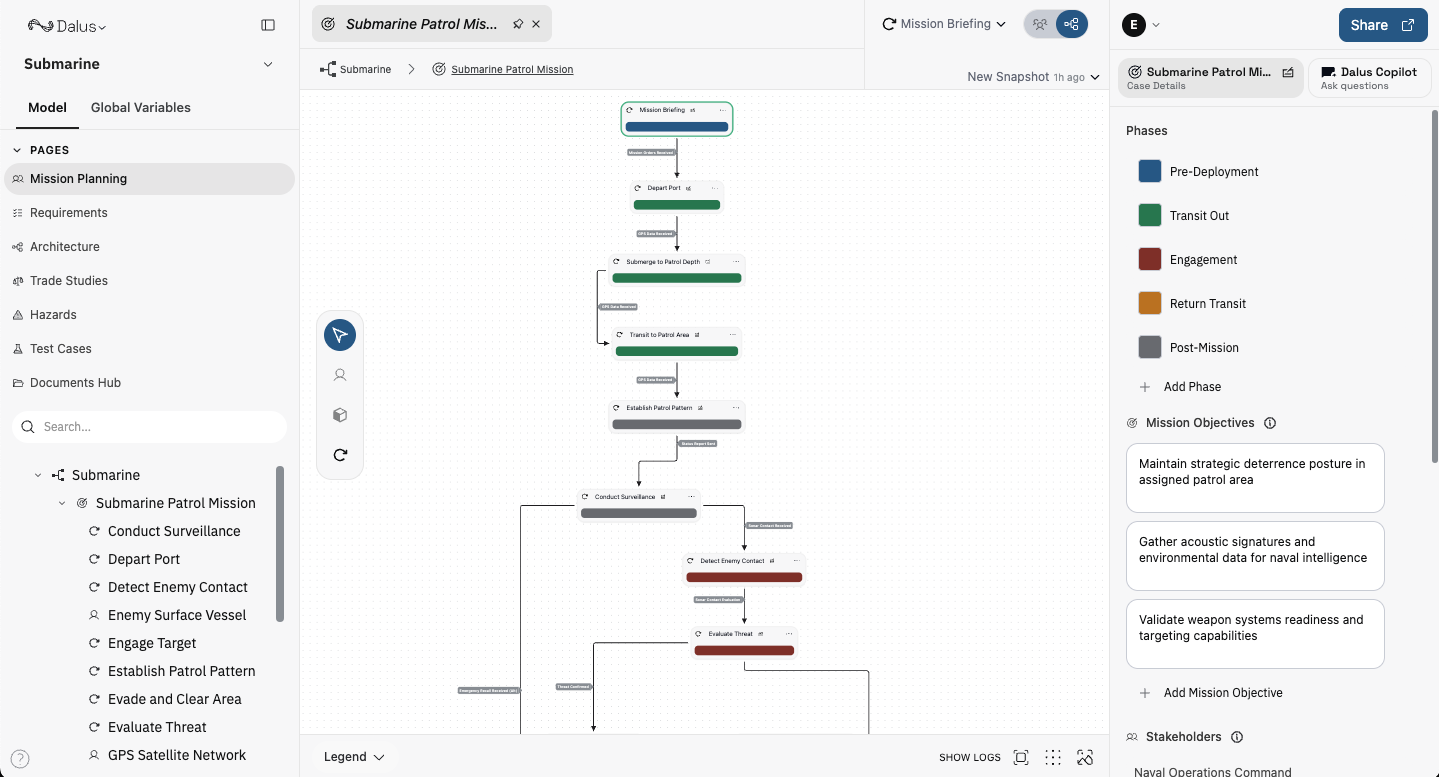1439x777 pixels.
Task: Select the actor person tool
Action: click(x=340, y=375)
